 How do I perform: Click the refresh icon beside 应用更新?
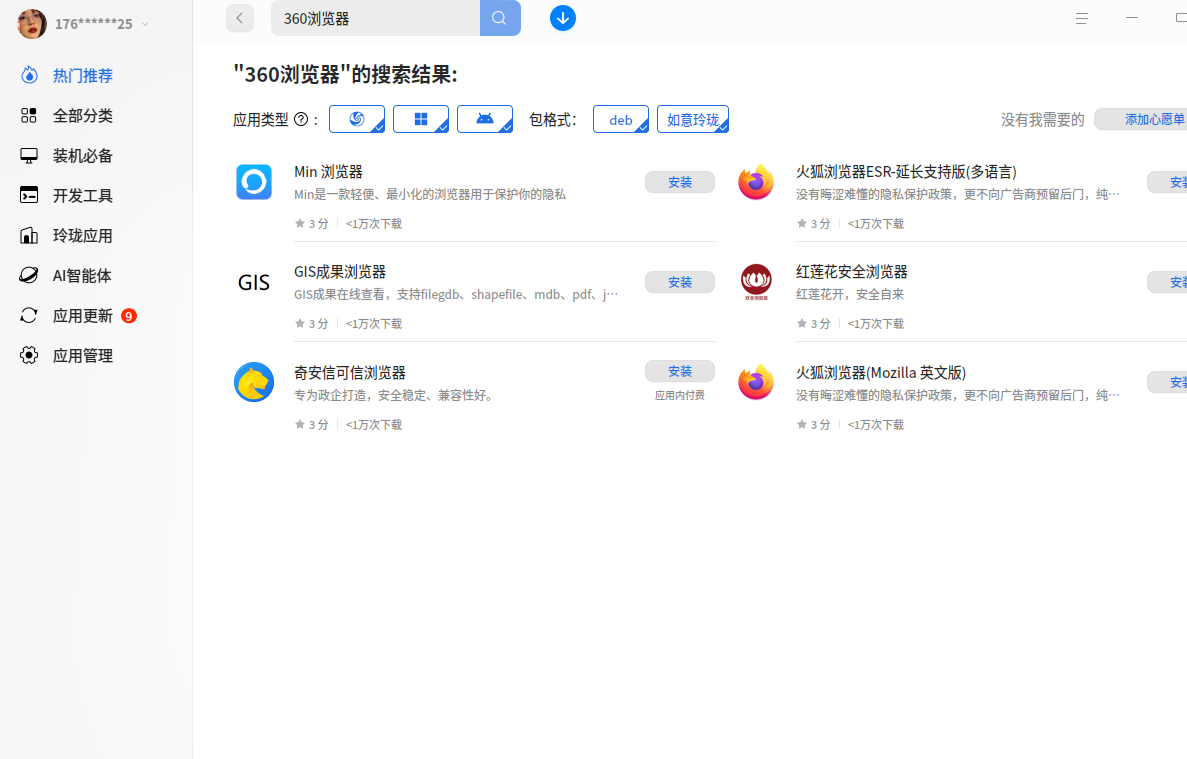click(29, 316)
